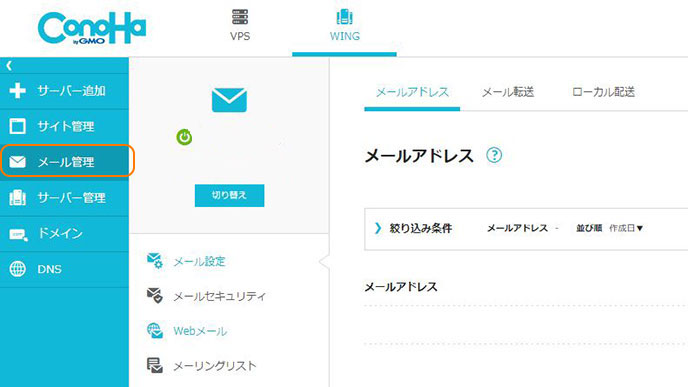Click the メール設定 gear envelope icon
Screen dimensions: 688x387
point(154,261)
